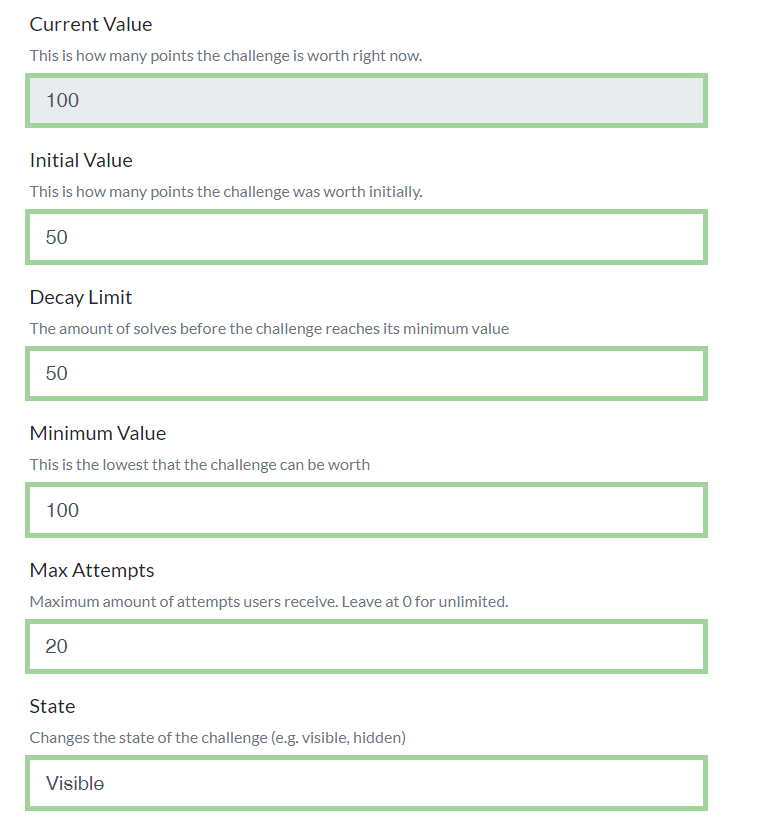This screenshot has height=823, width=761.
Task: Focus the Initial Value input box
Action: 366,237
